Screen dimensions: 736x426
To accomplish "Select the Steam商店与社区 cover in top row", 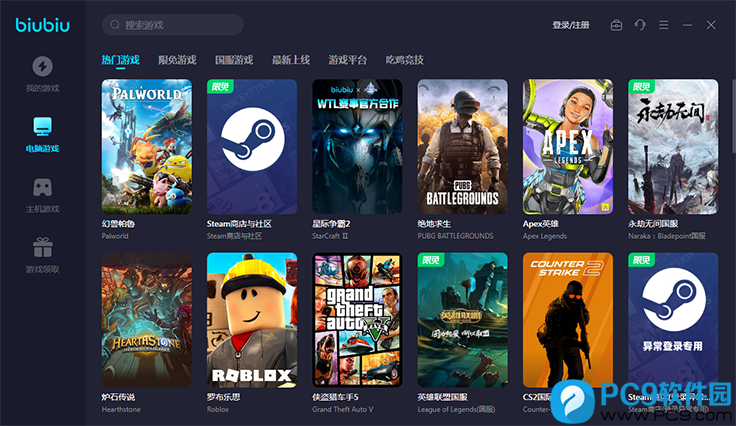I will (x=252, y=146).
